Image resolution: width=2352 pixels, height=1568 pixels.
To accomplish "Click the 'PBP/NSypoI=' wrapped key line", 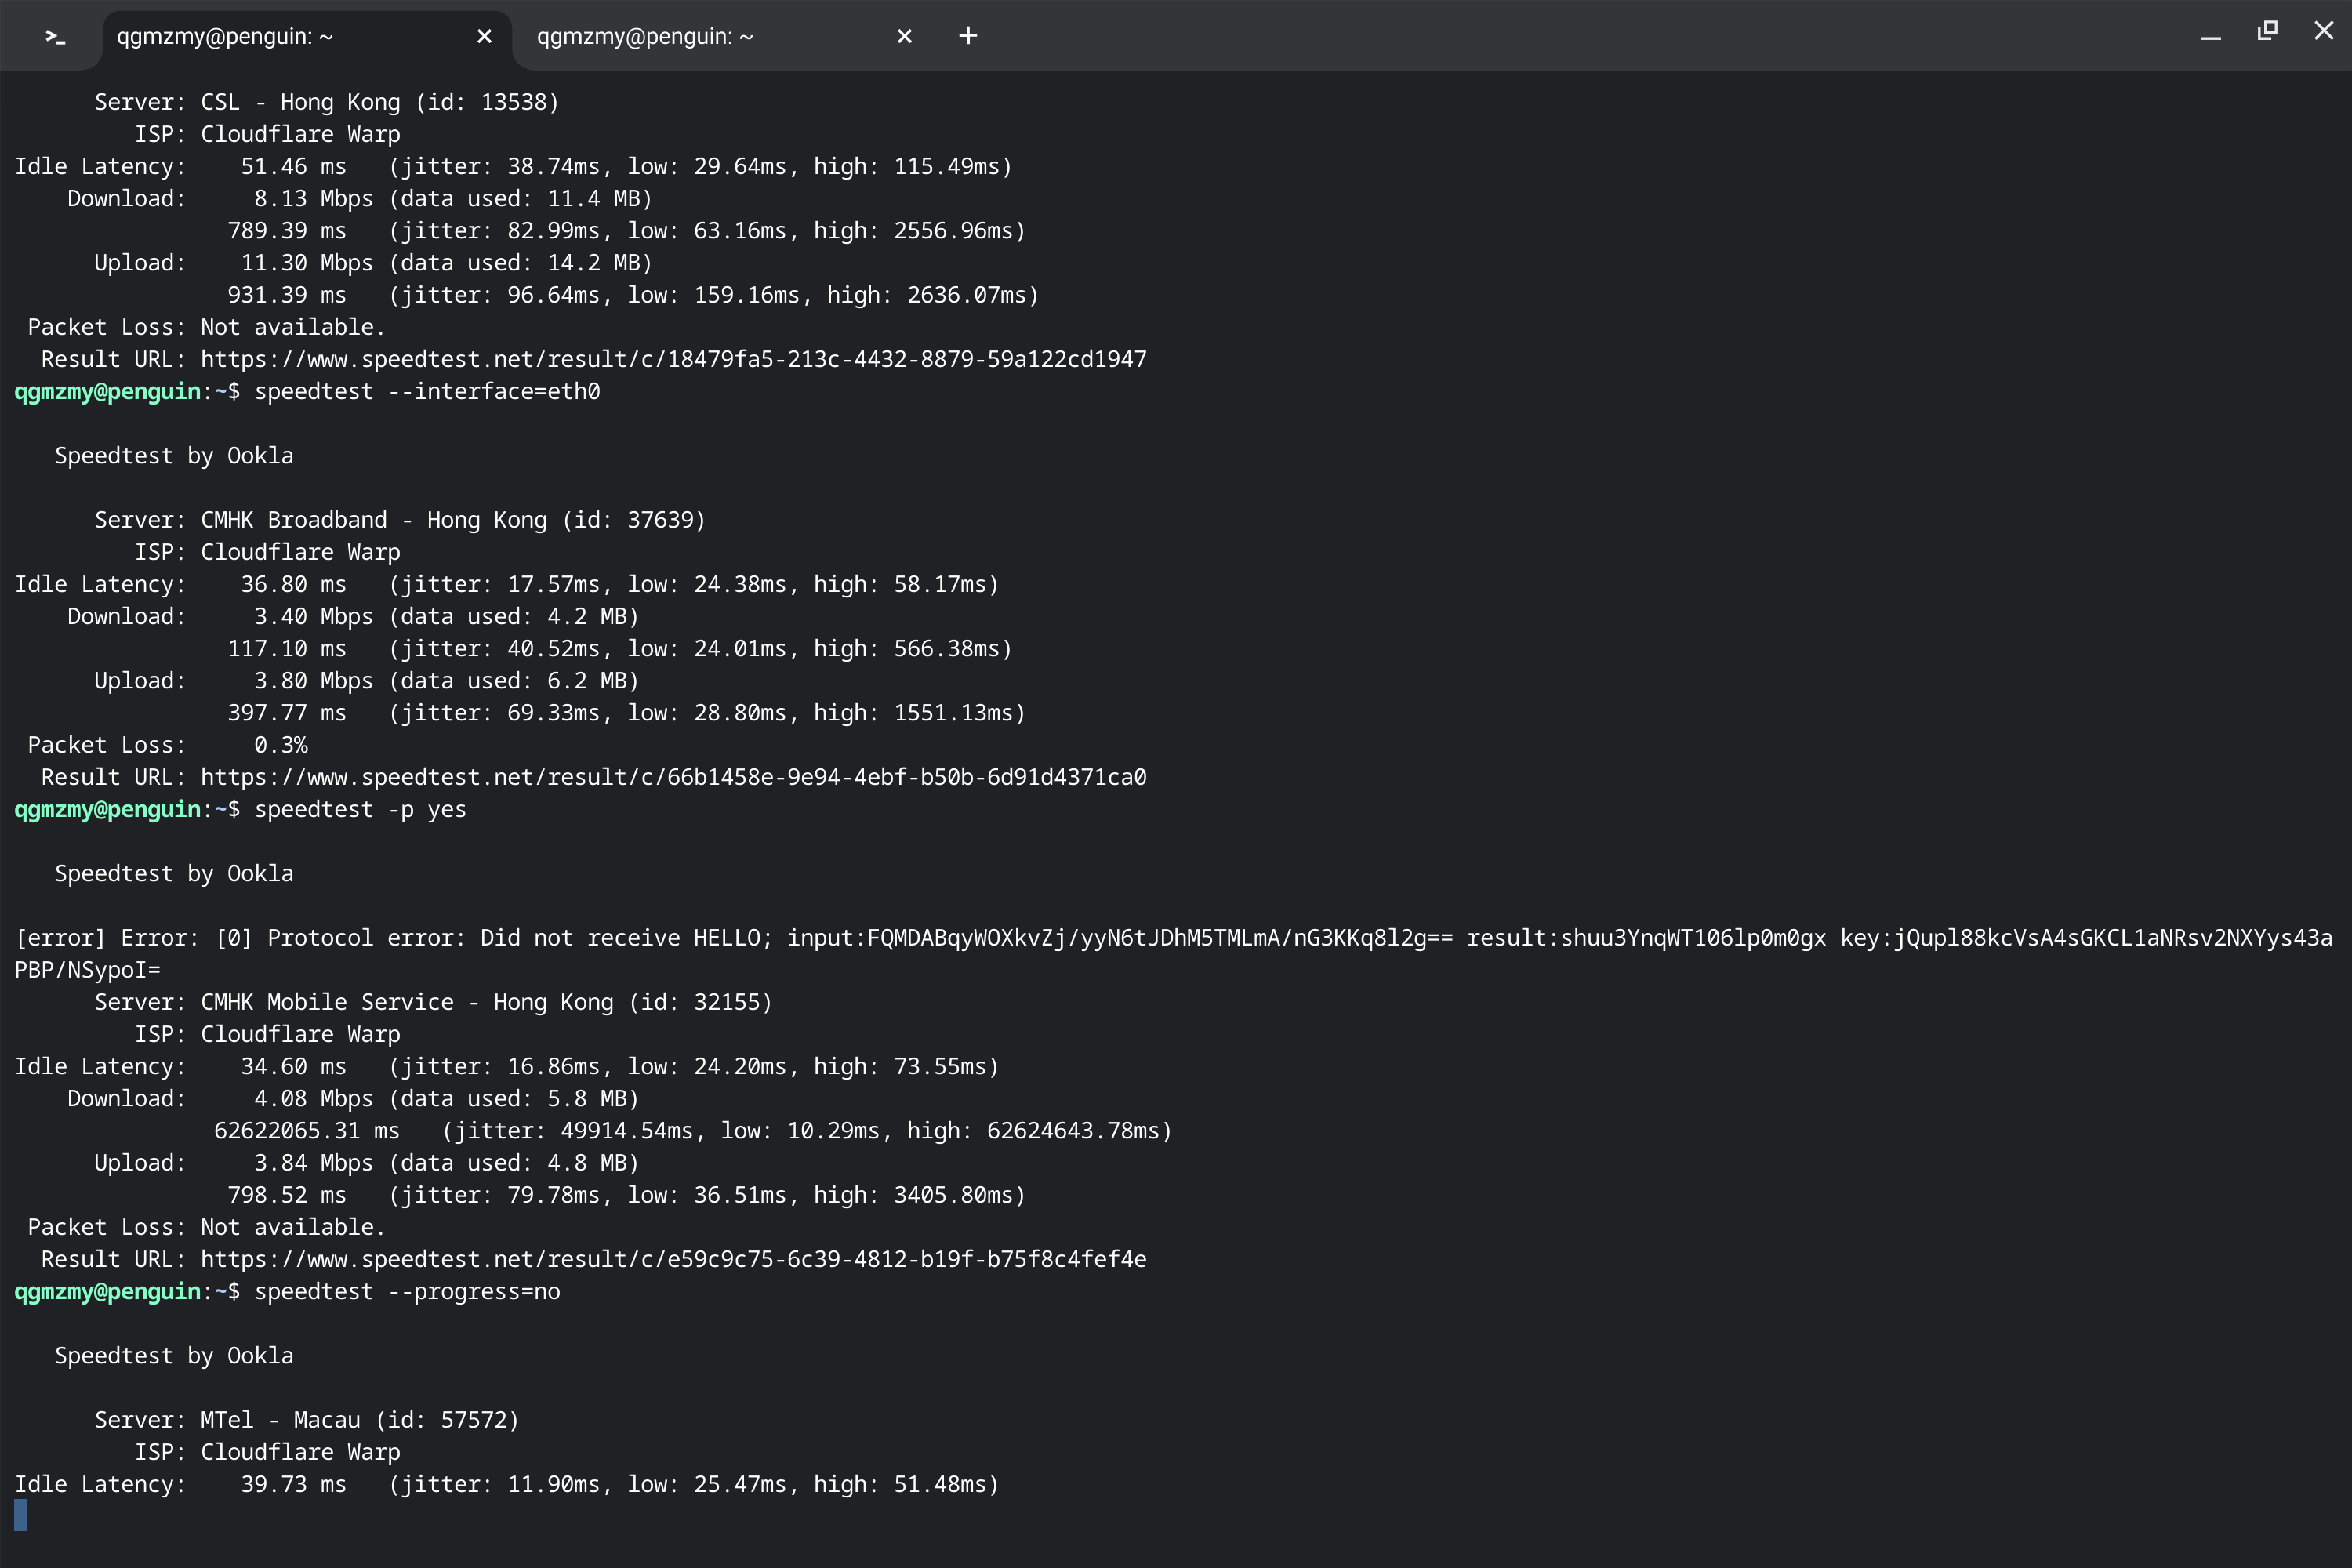I will tap(87, 970).
